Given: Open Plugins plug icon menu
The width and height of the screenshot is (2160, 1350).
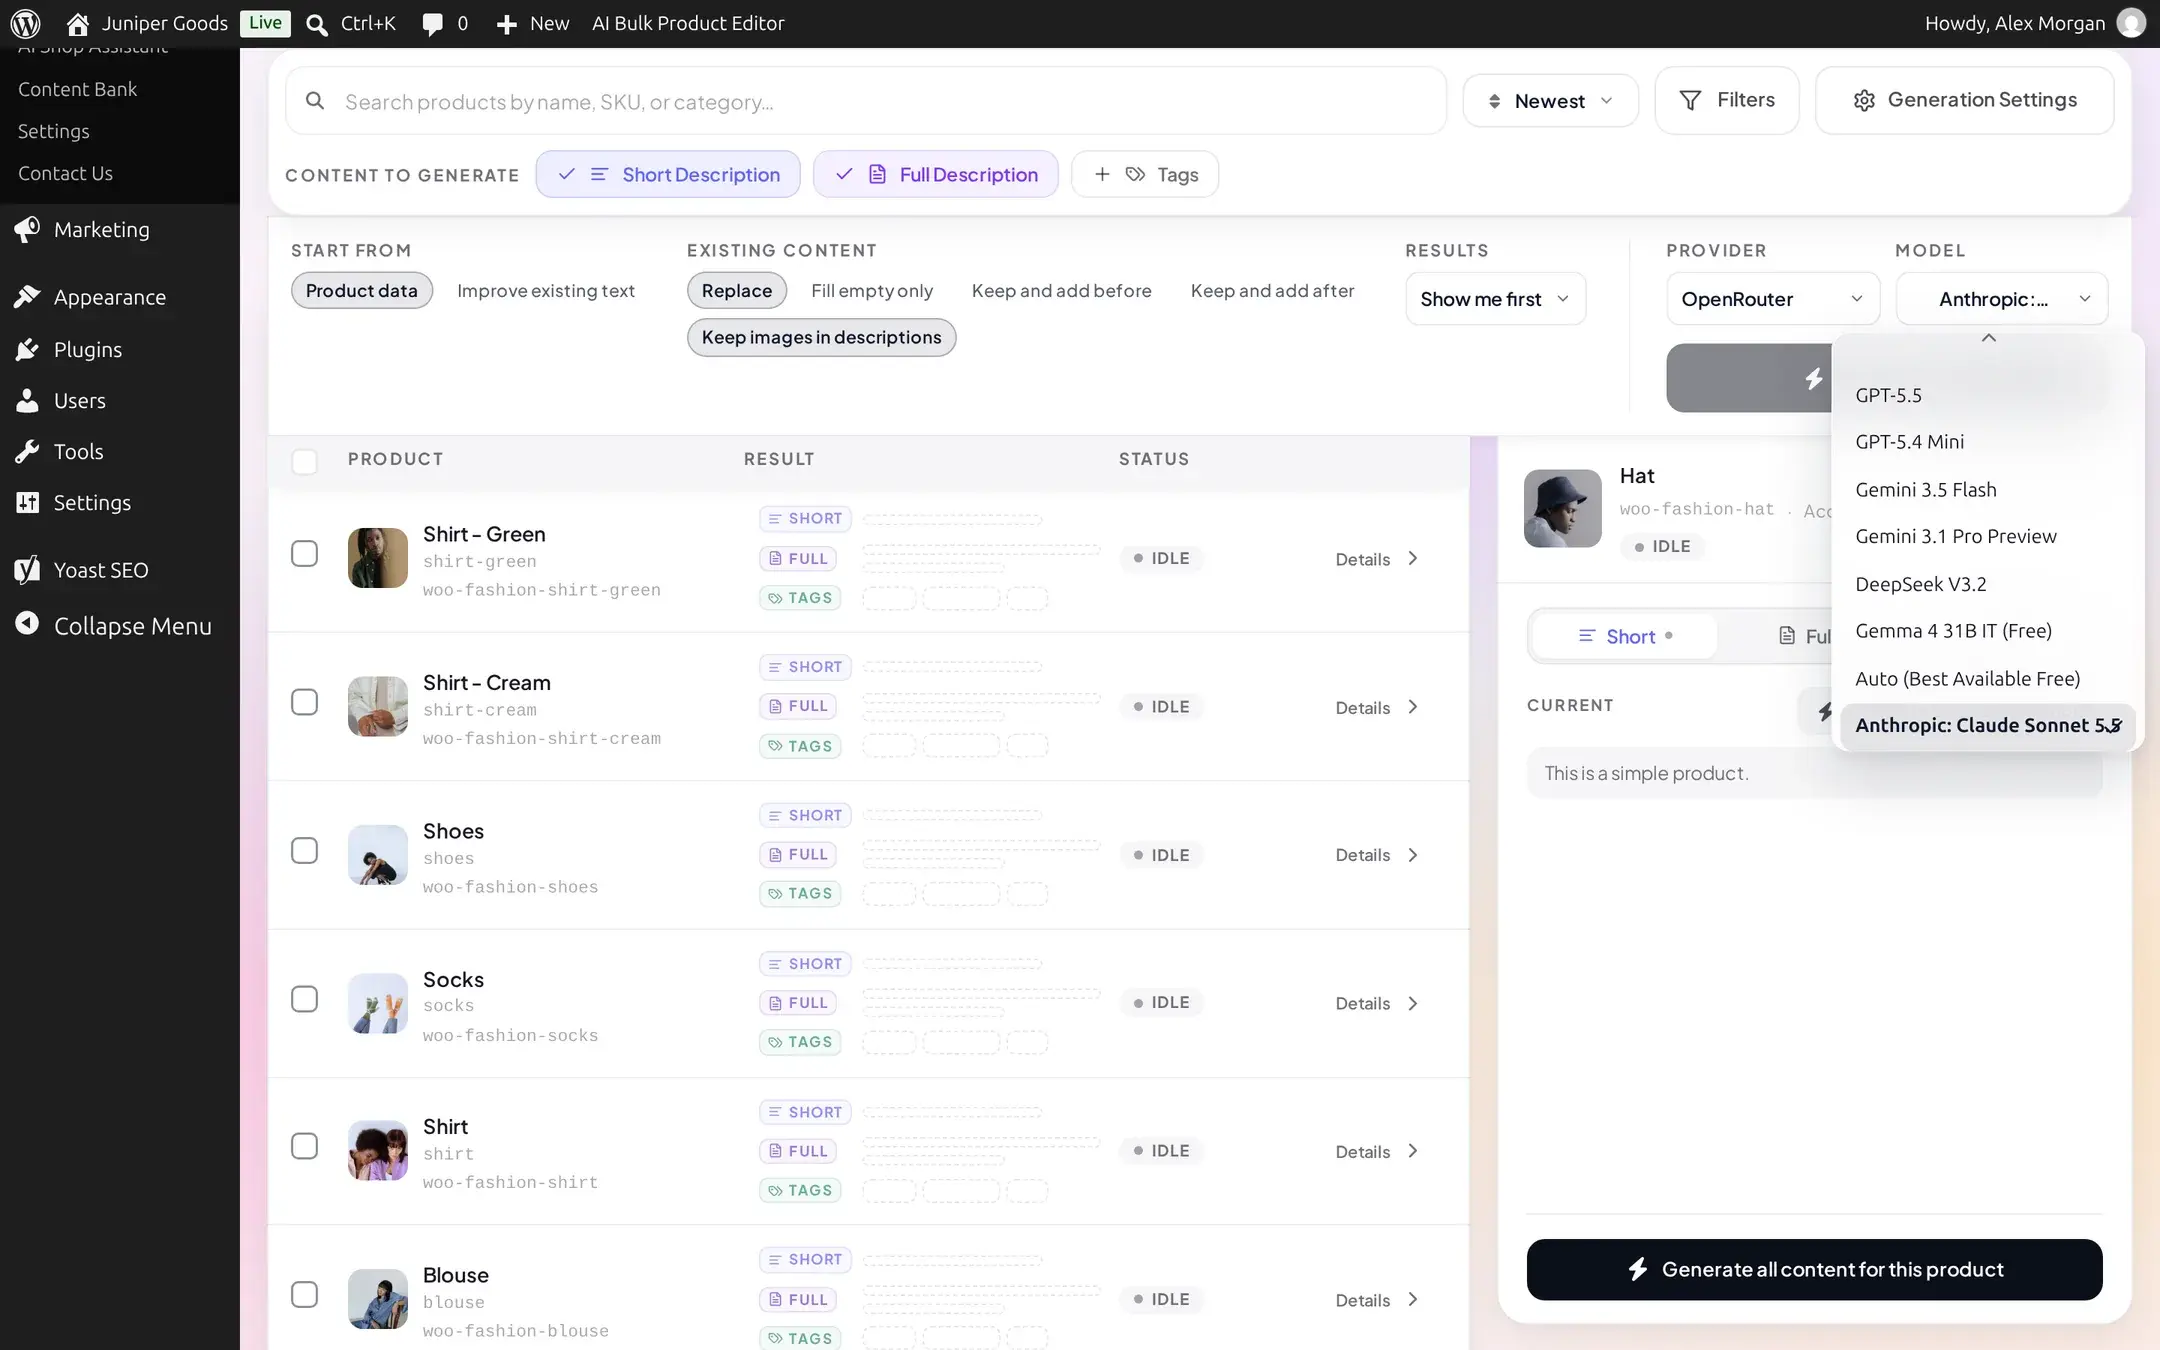Looking at the screenshot, I should click(x=27, y=349).
